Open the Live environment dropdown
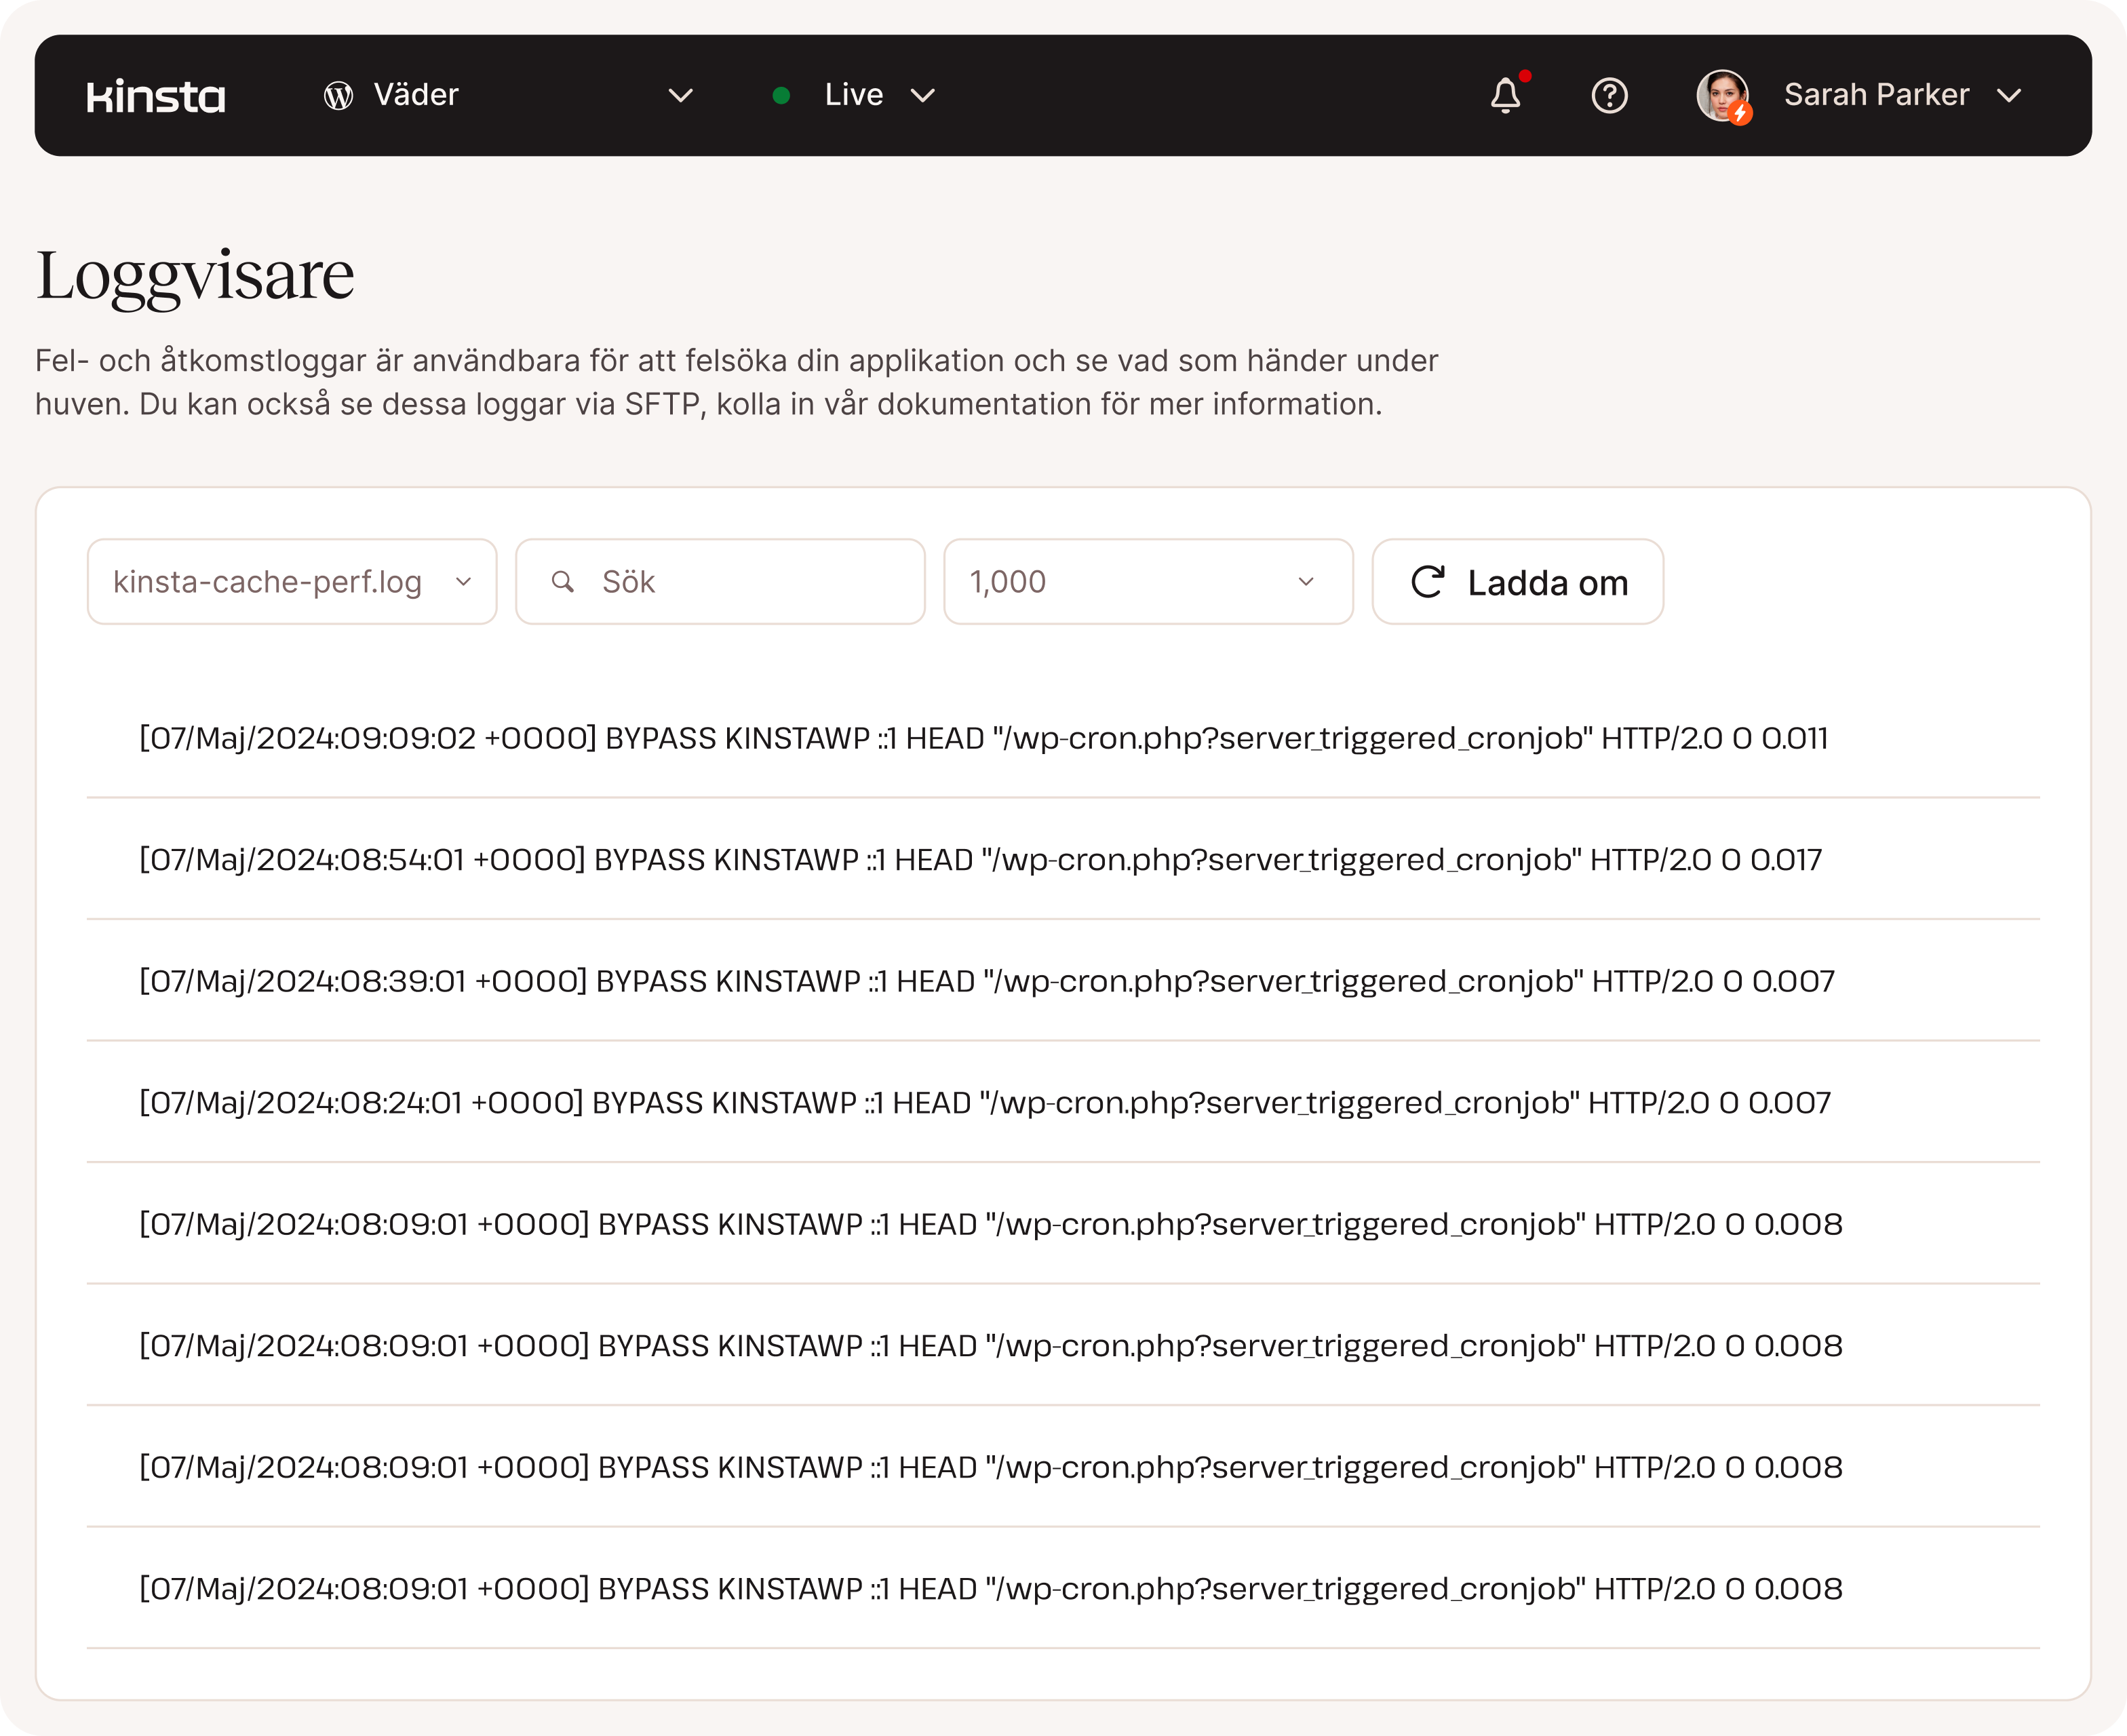The image size is (2127, 1736). pos(922,96)
